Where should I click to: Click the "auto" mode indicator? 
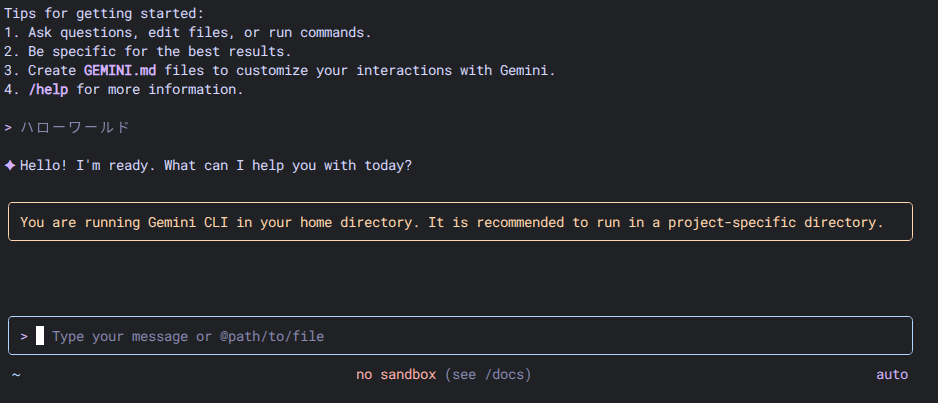tap(892, 374)
